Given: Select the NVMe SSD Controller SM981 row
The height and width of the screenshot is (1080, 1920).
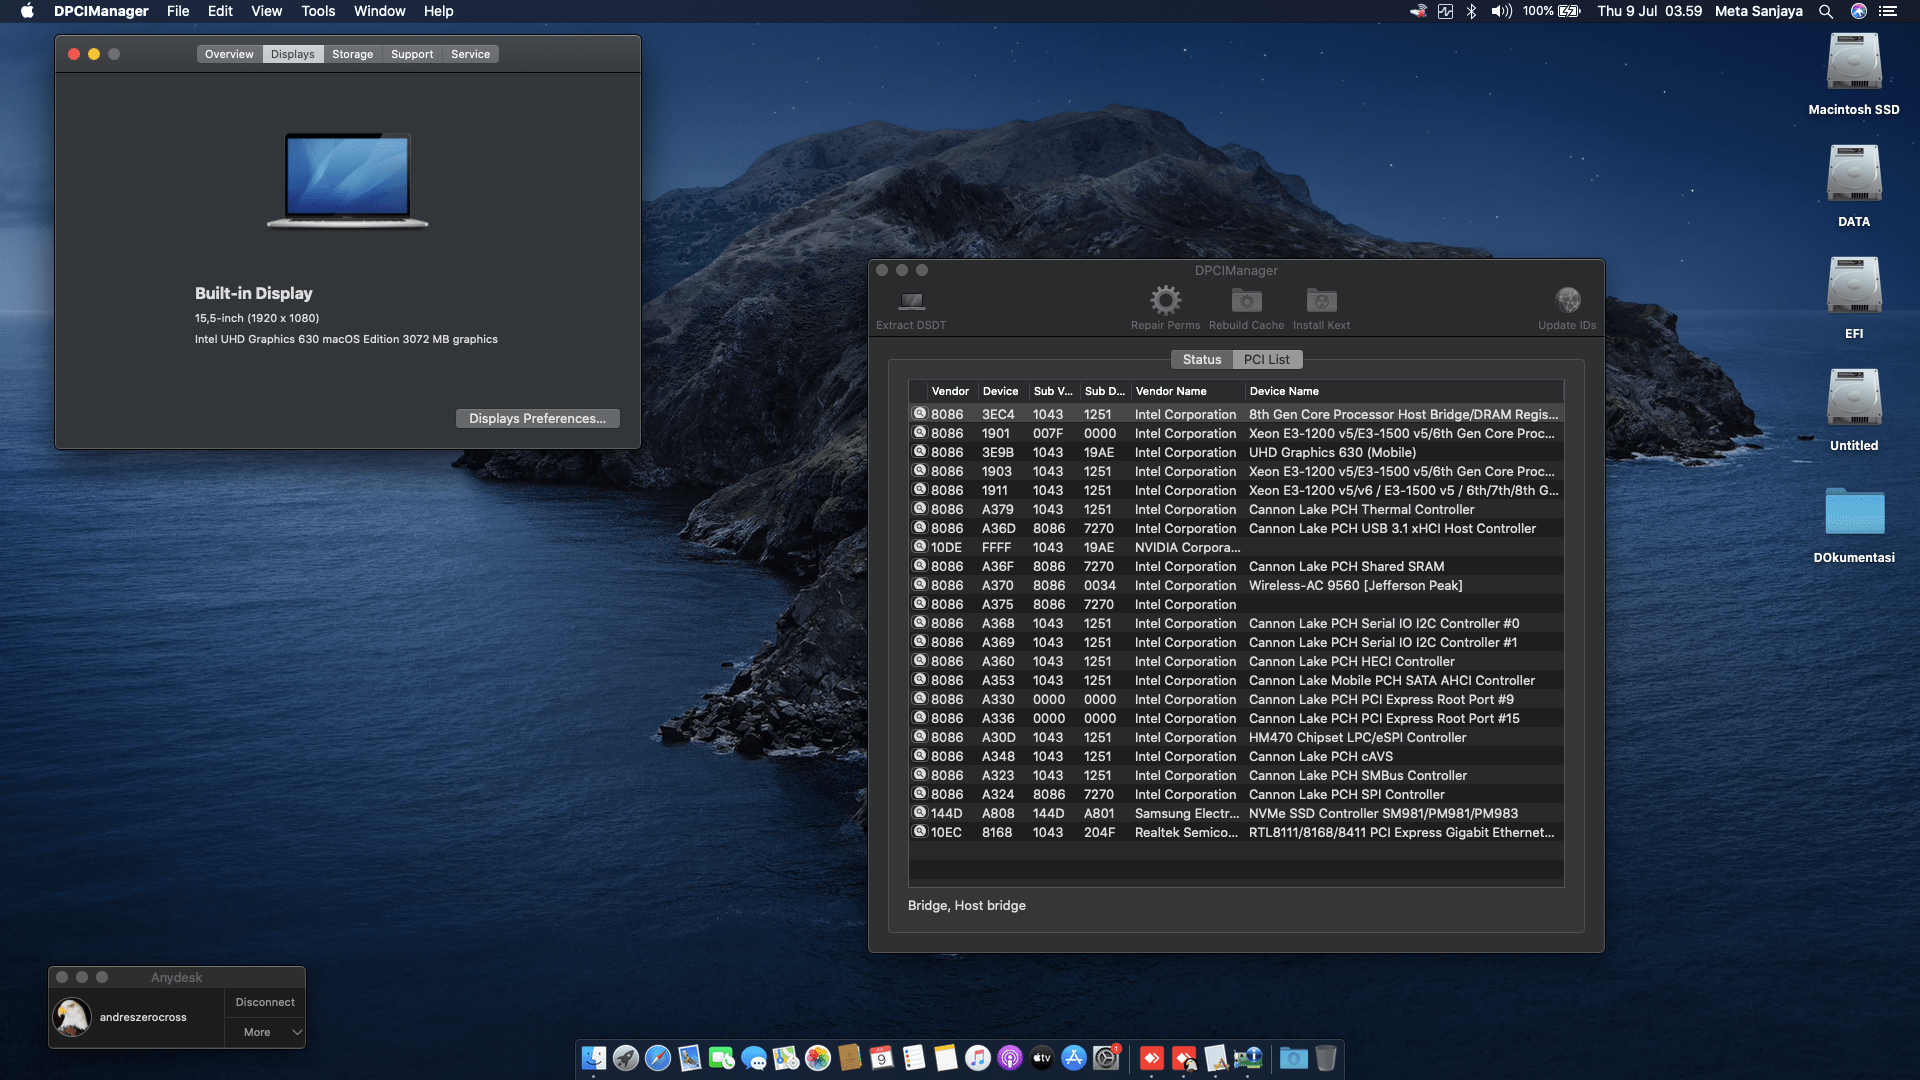Looking at the screenshot, I should [1236, 813].
